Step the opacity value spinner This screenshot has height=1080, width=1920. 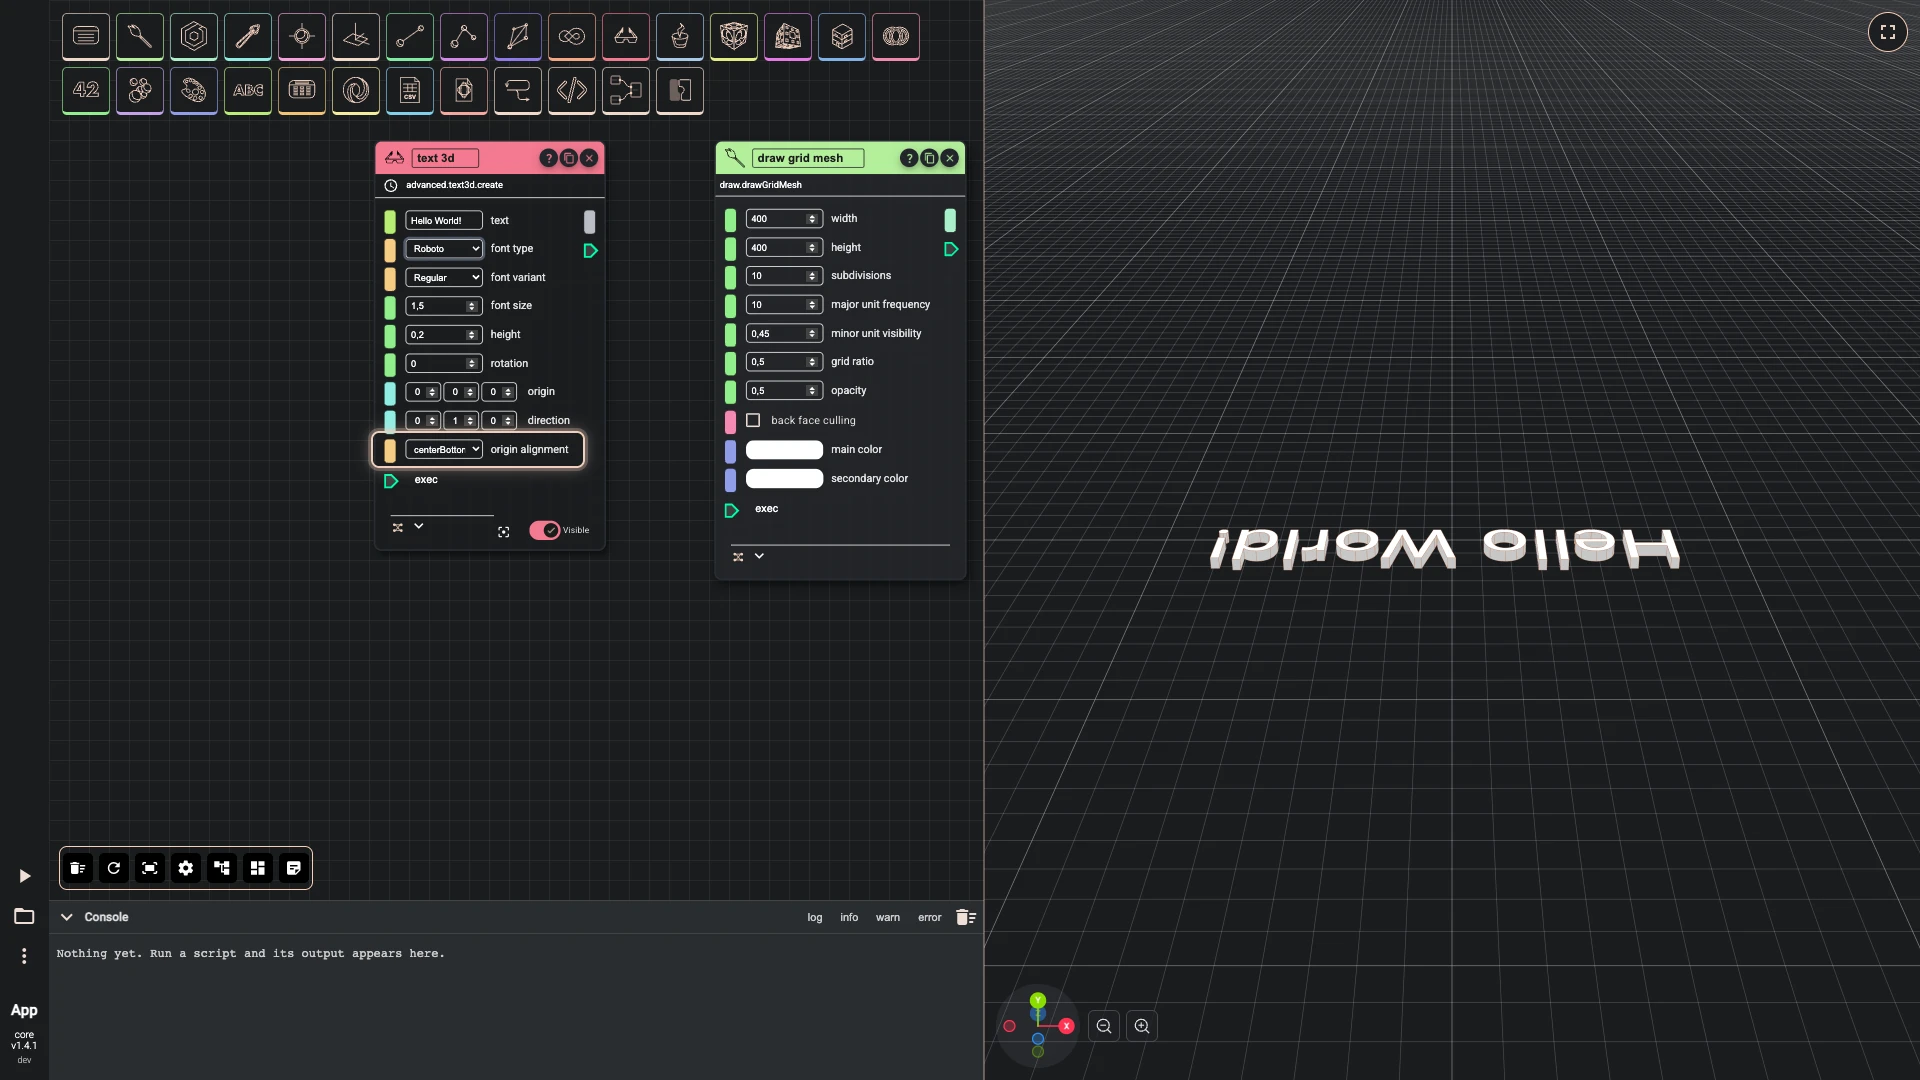point(812,391)
